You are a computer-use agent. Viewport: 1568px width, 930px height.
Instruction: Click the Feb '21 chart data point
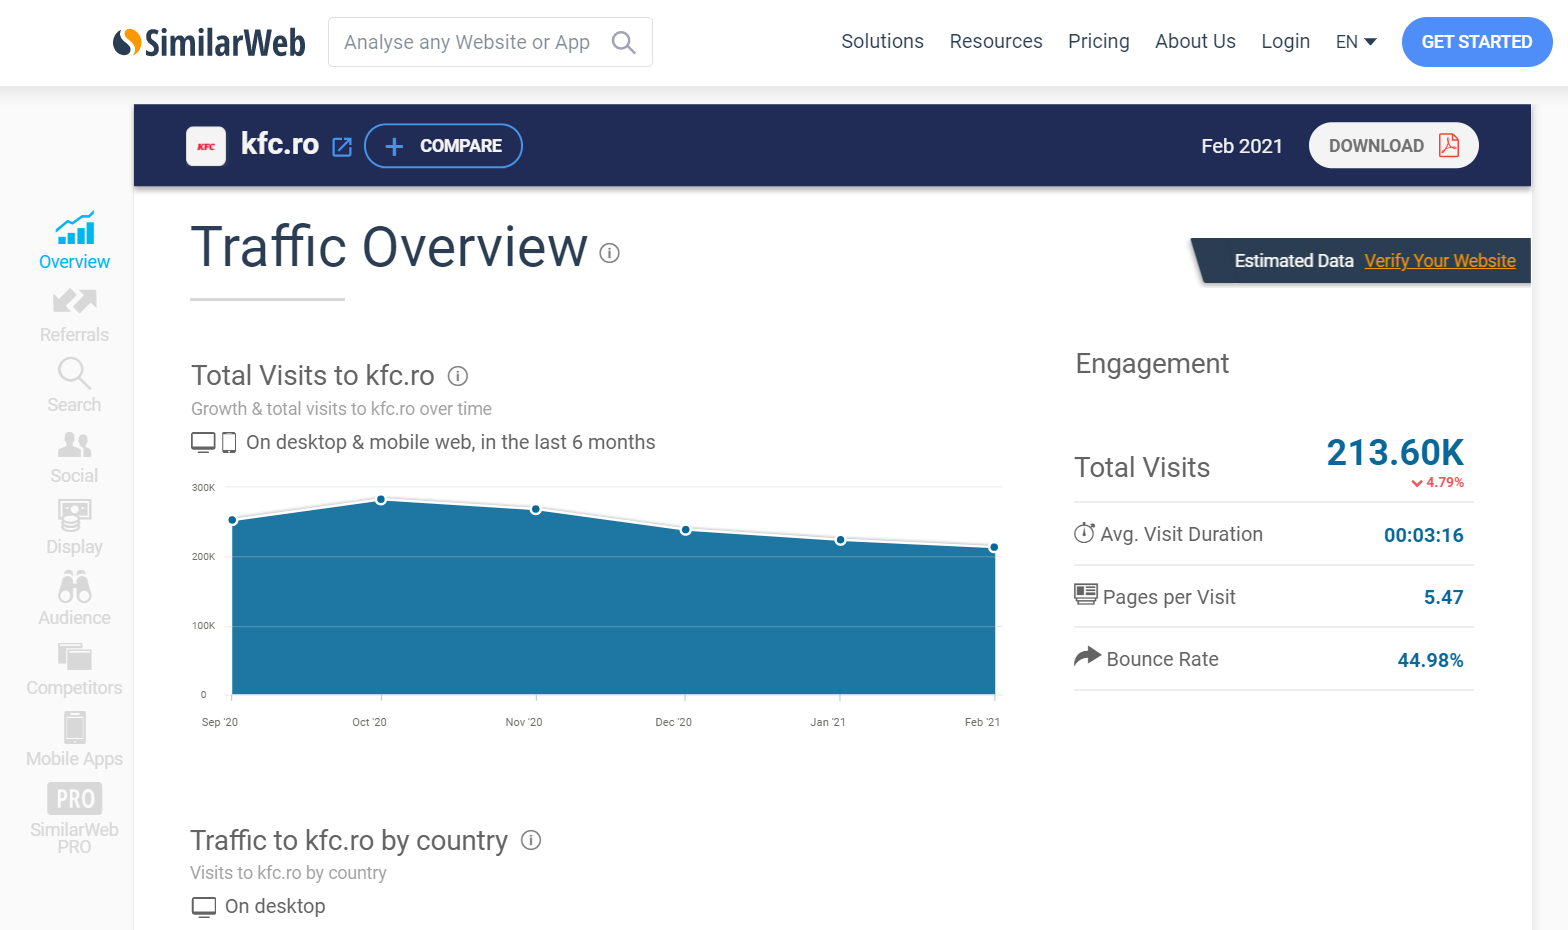click(994, 547)
